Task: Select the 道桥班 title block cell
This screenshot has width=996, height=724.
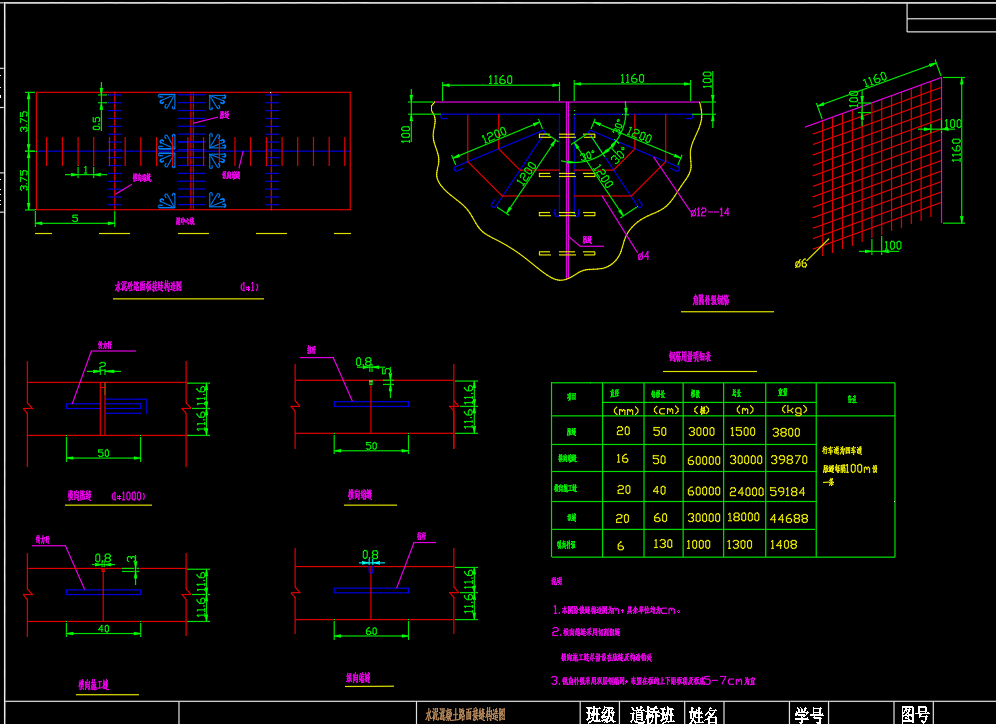Action: [652, 714]
